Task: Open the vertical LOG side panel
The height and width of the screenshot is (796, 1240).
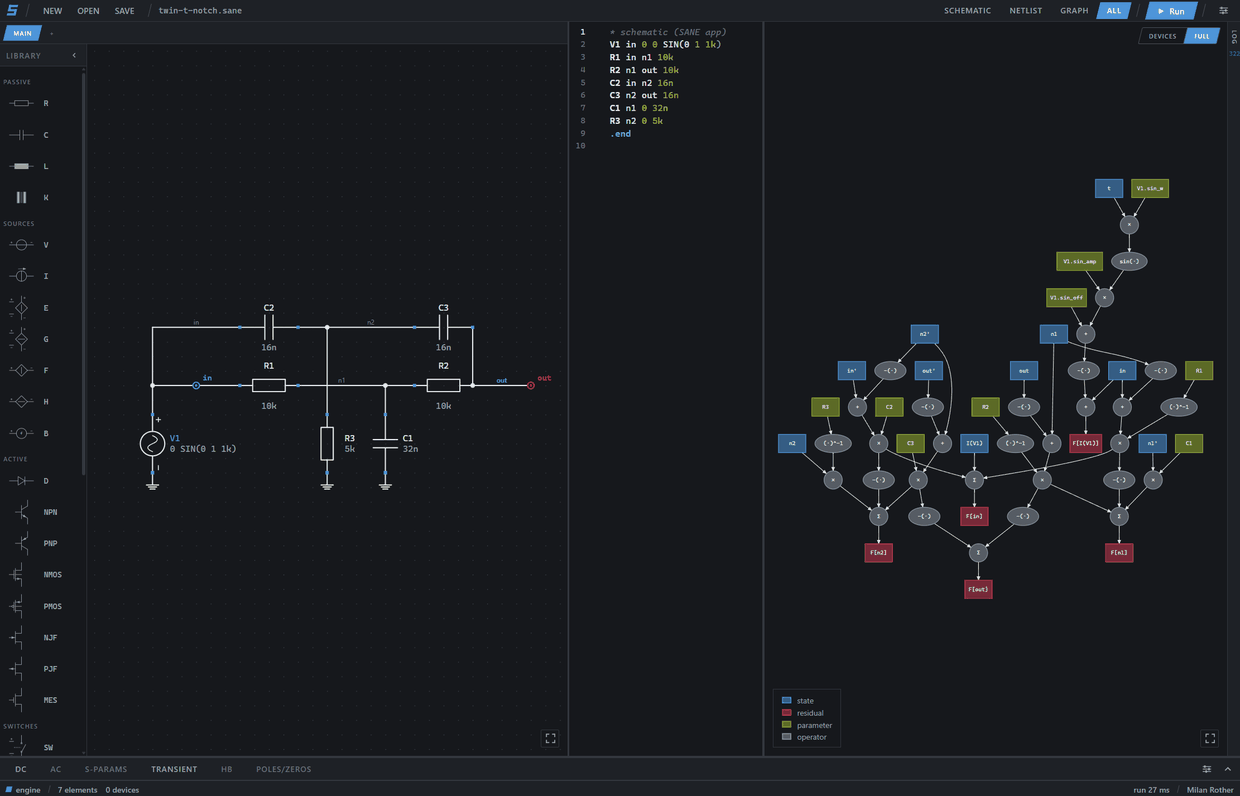Action: coord(1234,35)
